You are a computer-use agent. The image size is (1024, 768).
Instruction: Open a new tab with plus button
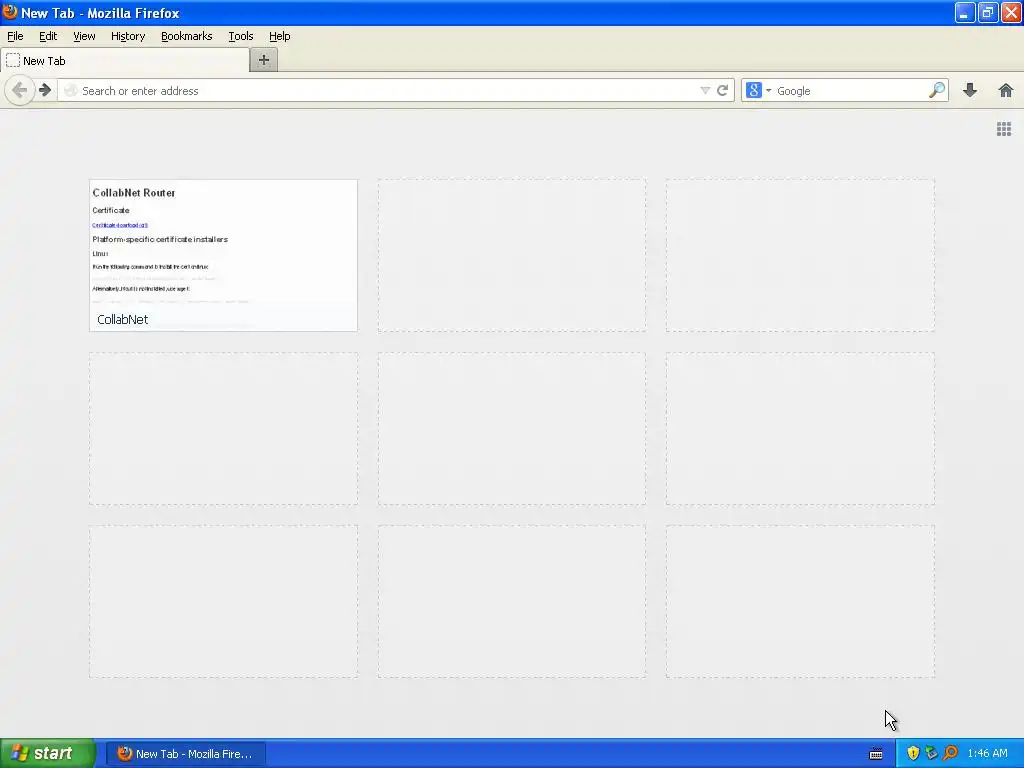[x=264, y=60]
